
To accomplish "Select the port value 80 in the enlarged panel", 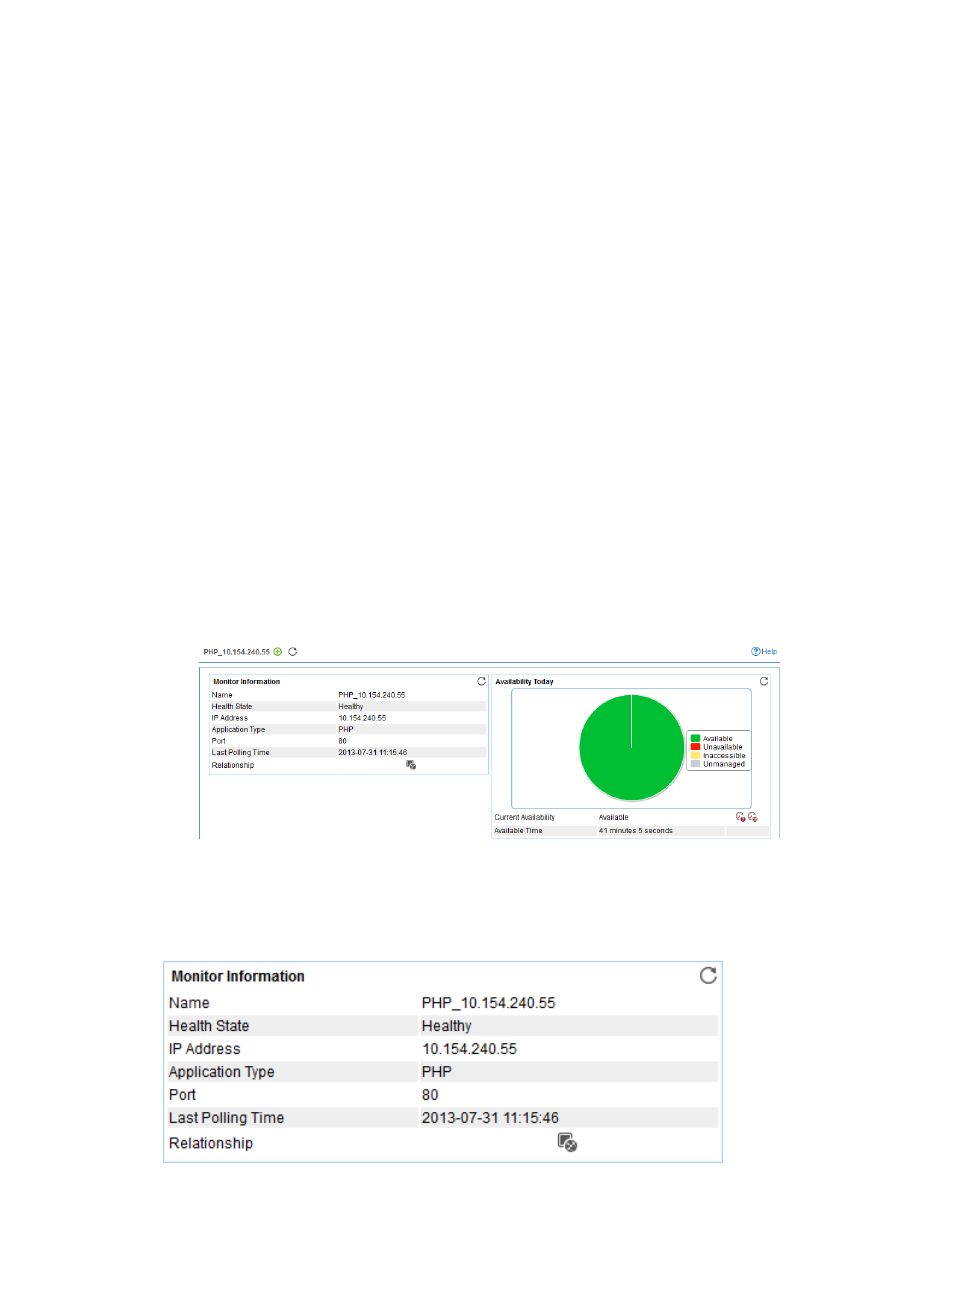I will 430,1095.
